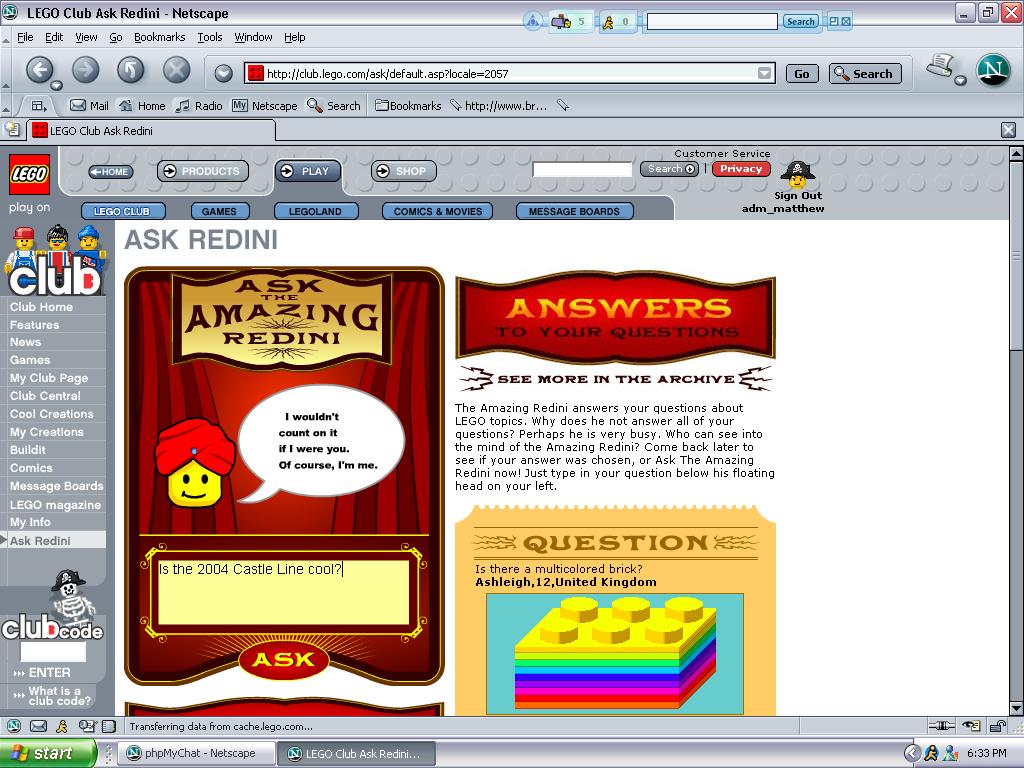
Task: Click the Netscape N logo icon
Action: (993, 70)
